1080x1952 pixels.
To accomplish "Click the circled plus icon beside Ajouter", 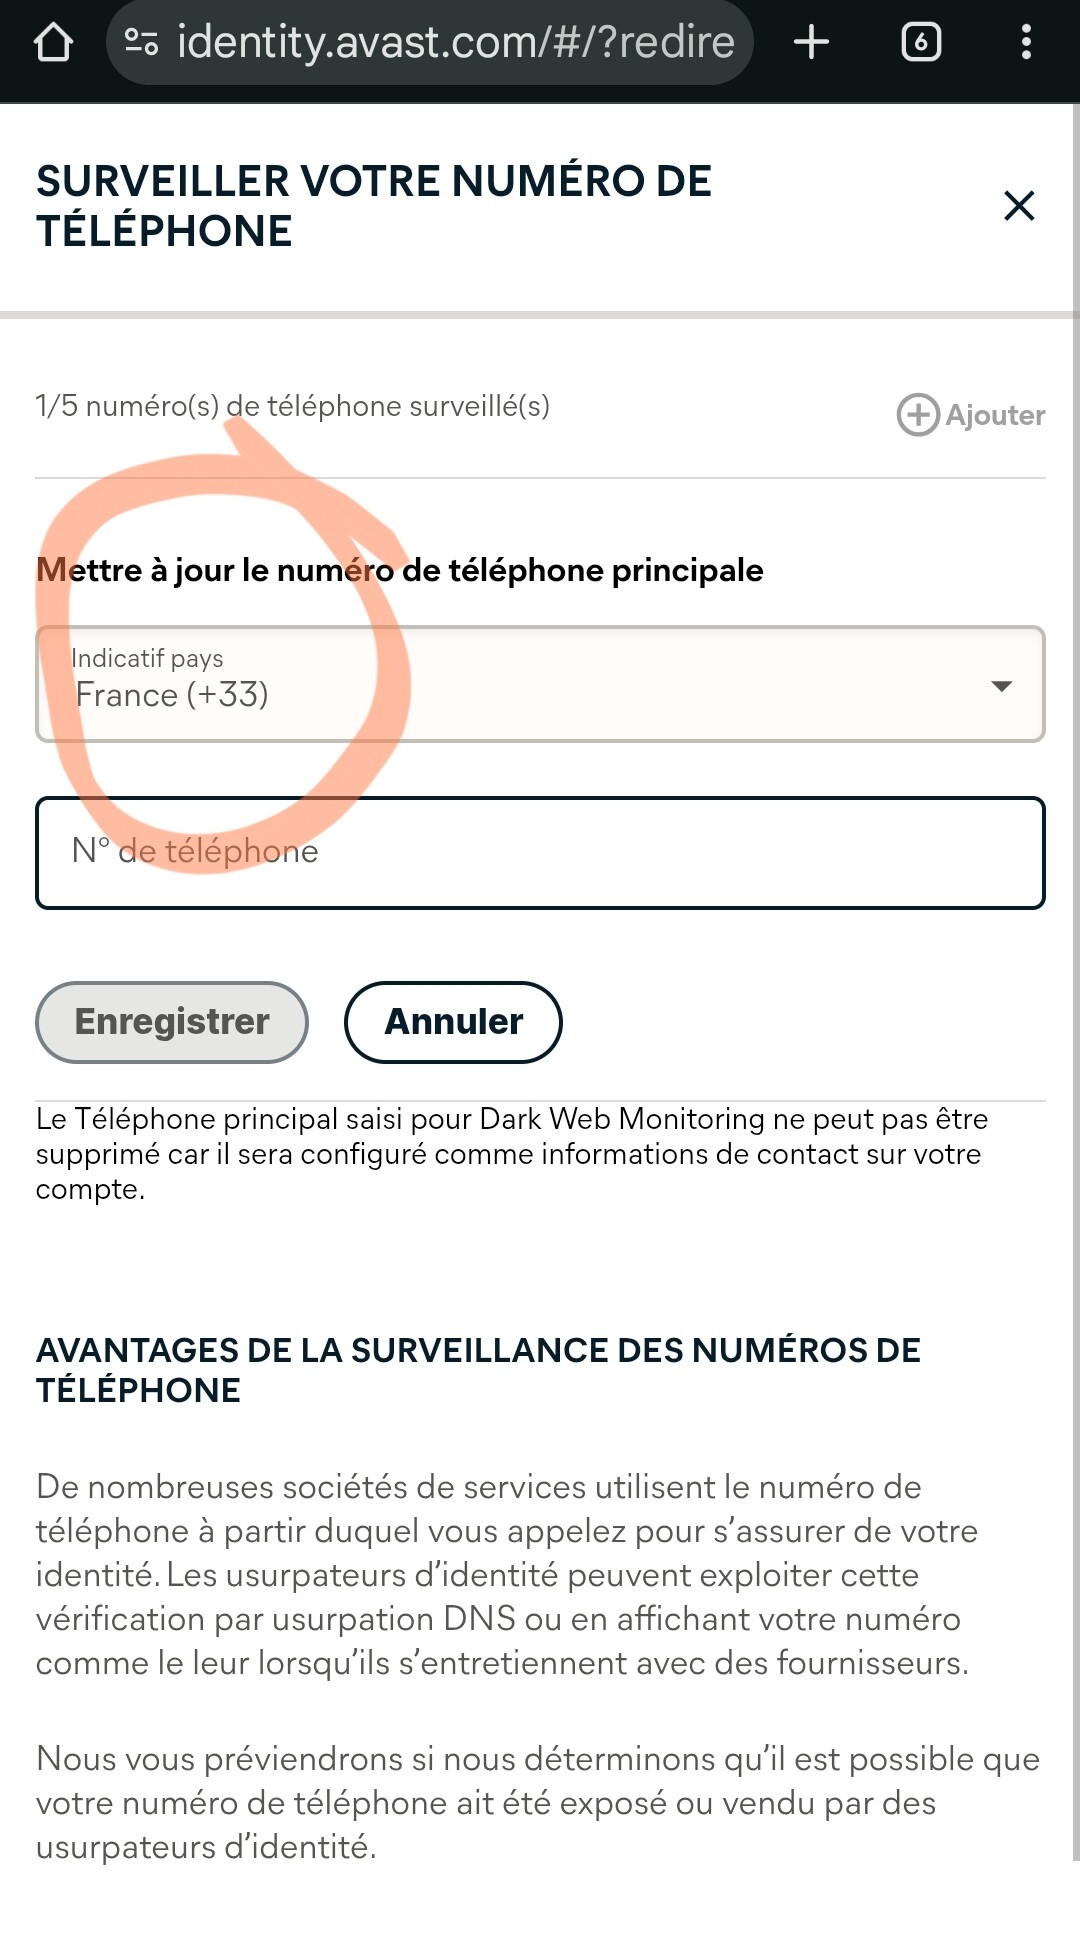I will 917,415.
